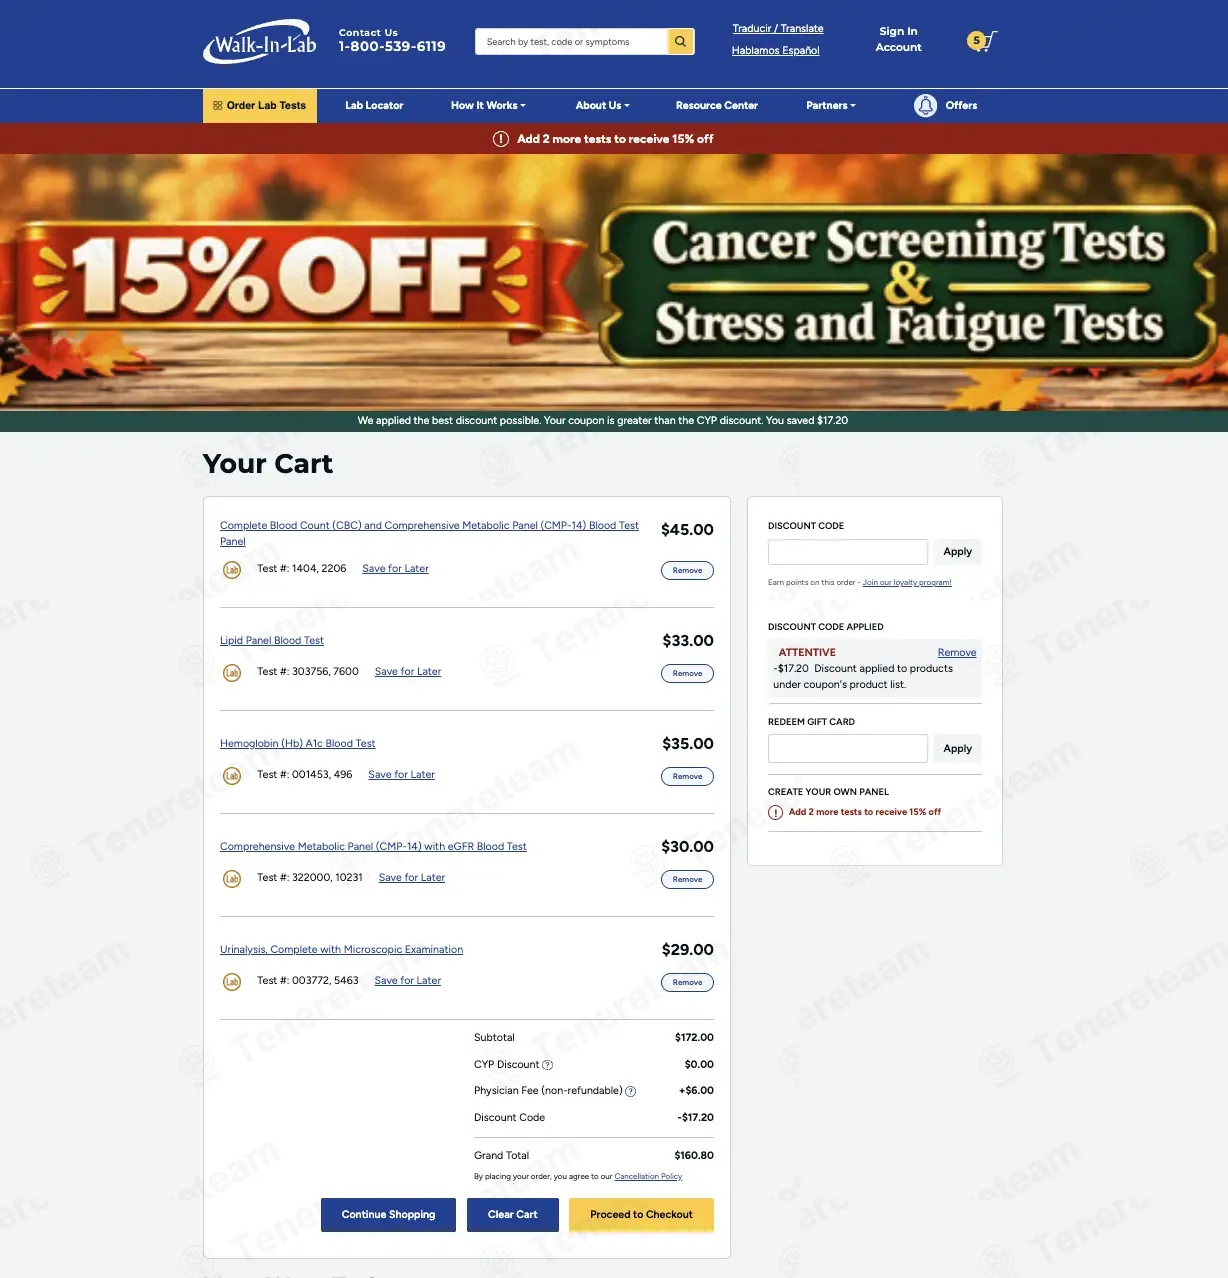Click the Redeem Gift Card input field
This screenshot has width=1228, height=1278.
tap(848, 748)
